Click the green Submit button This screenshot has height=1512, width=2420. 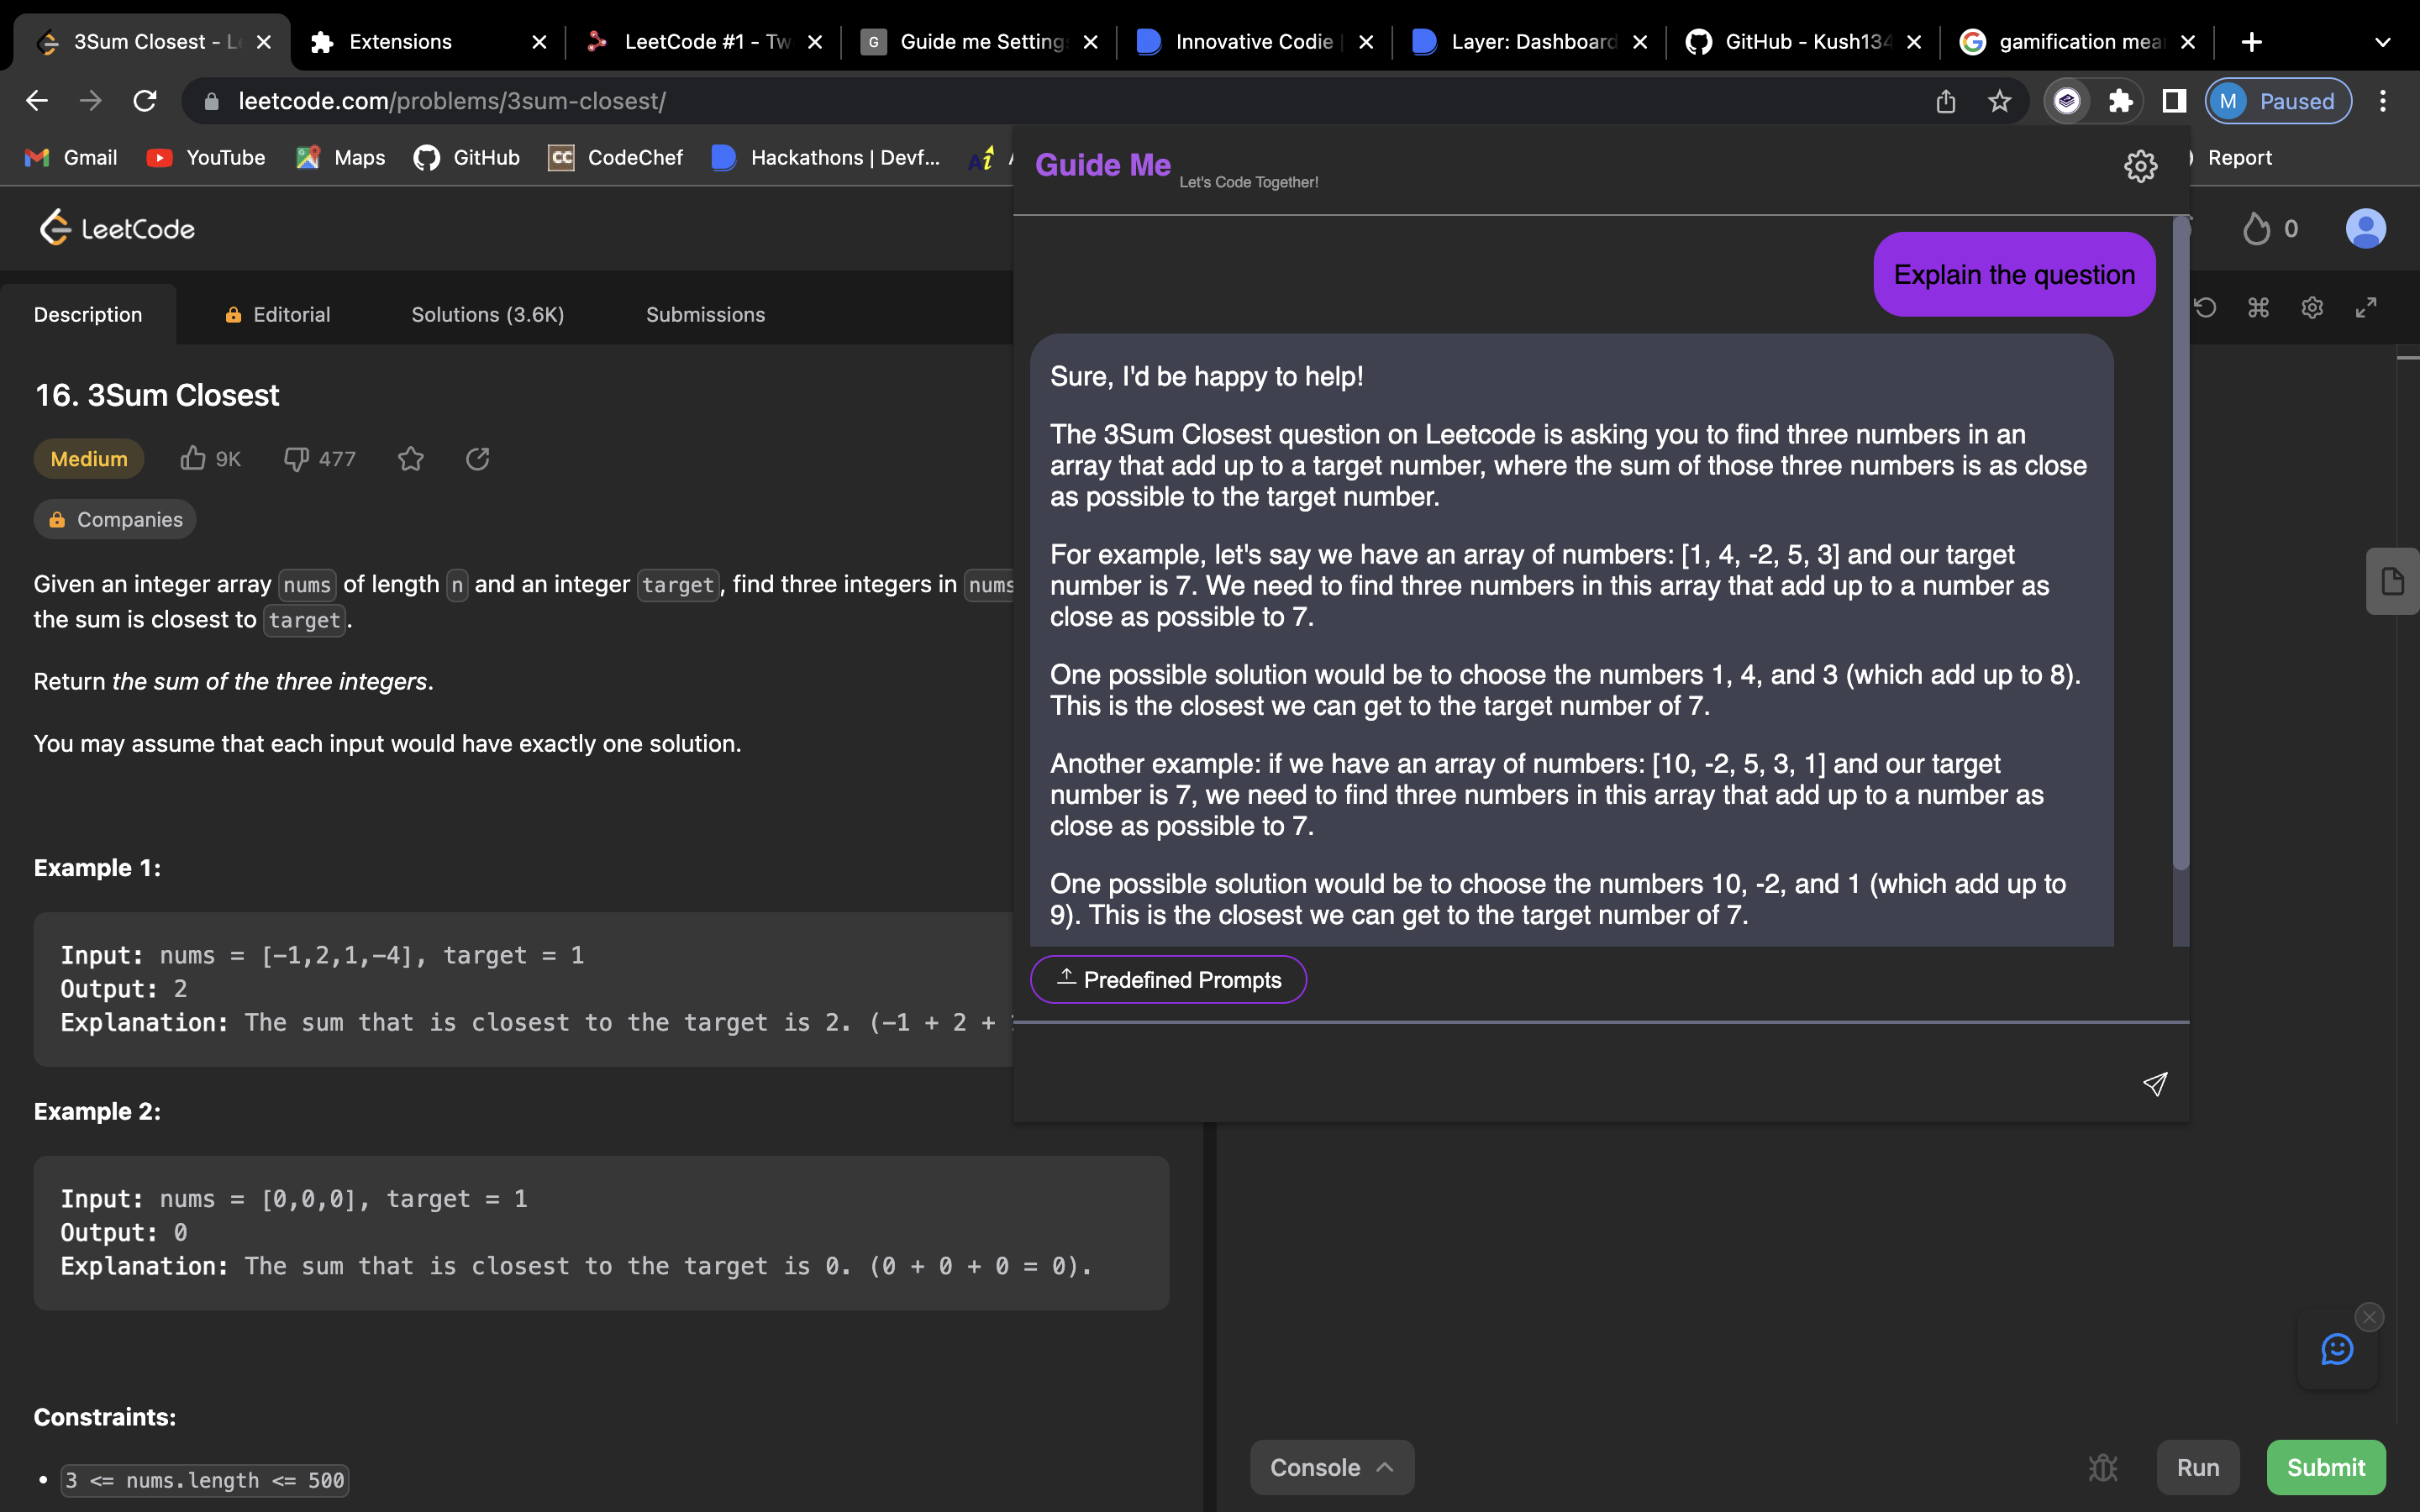point(2325,1467)
